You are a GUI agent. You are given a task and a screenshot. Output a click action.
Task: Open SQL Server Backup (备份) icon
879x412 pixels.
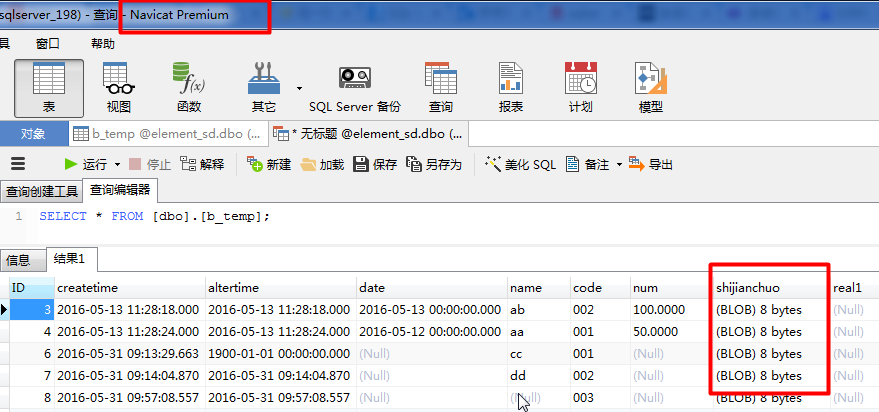[354, 87]
